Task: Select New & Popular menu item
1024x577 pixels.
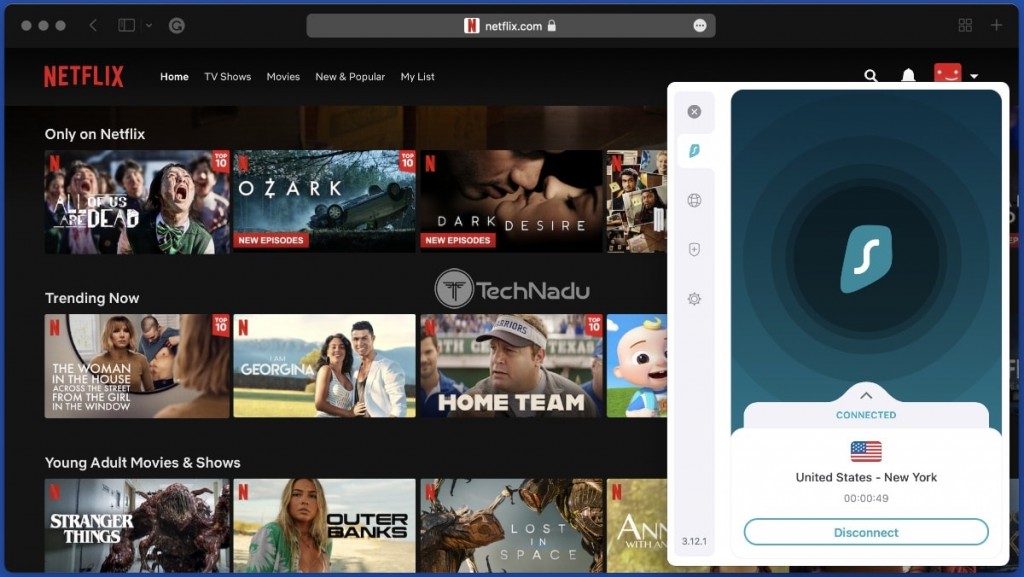Action: point(350,76)
